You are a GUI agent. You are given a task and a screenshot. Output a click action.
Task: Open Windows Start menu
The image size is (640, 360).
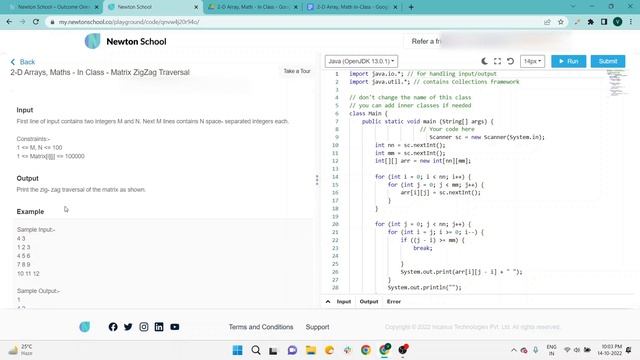(x=237, y=350)
